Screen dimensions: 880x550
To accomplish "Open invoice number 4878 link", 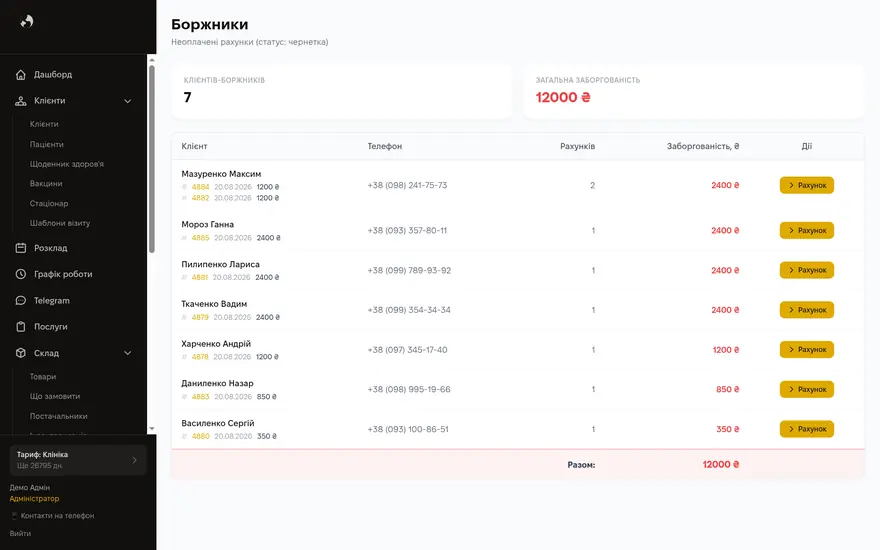I will [x=200, y=357].
